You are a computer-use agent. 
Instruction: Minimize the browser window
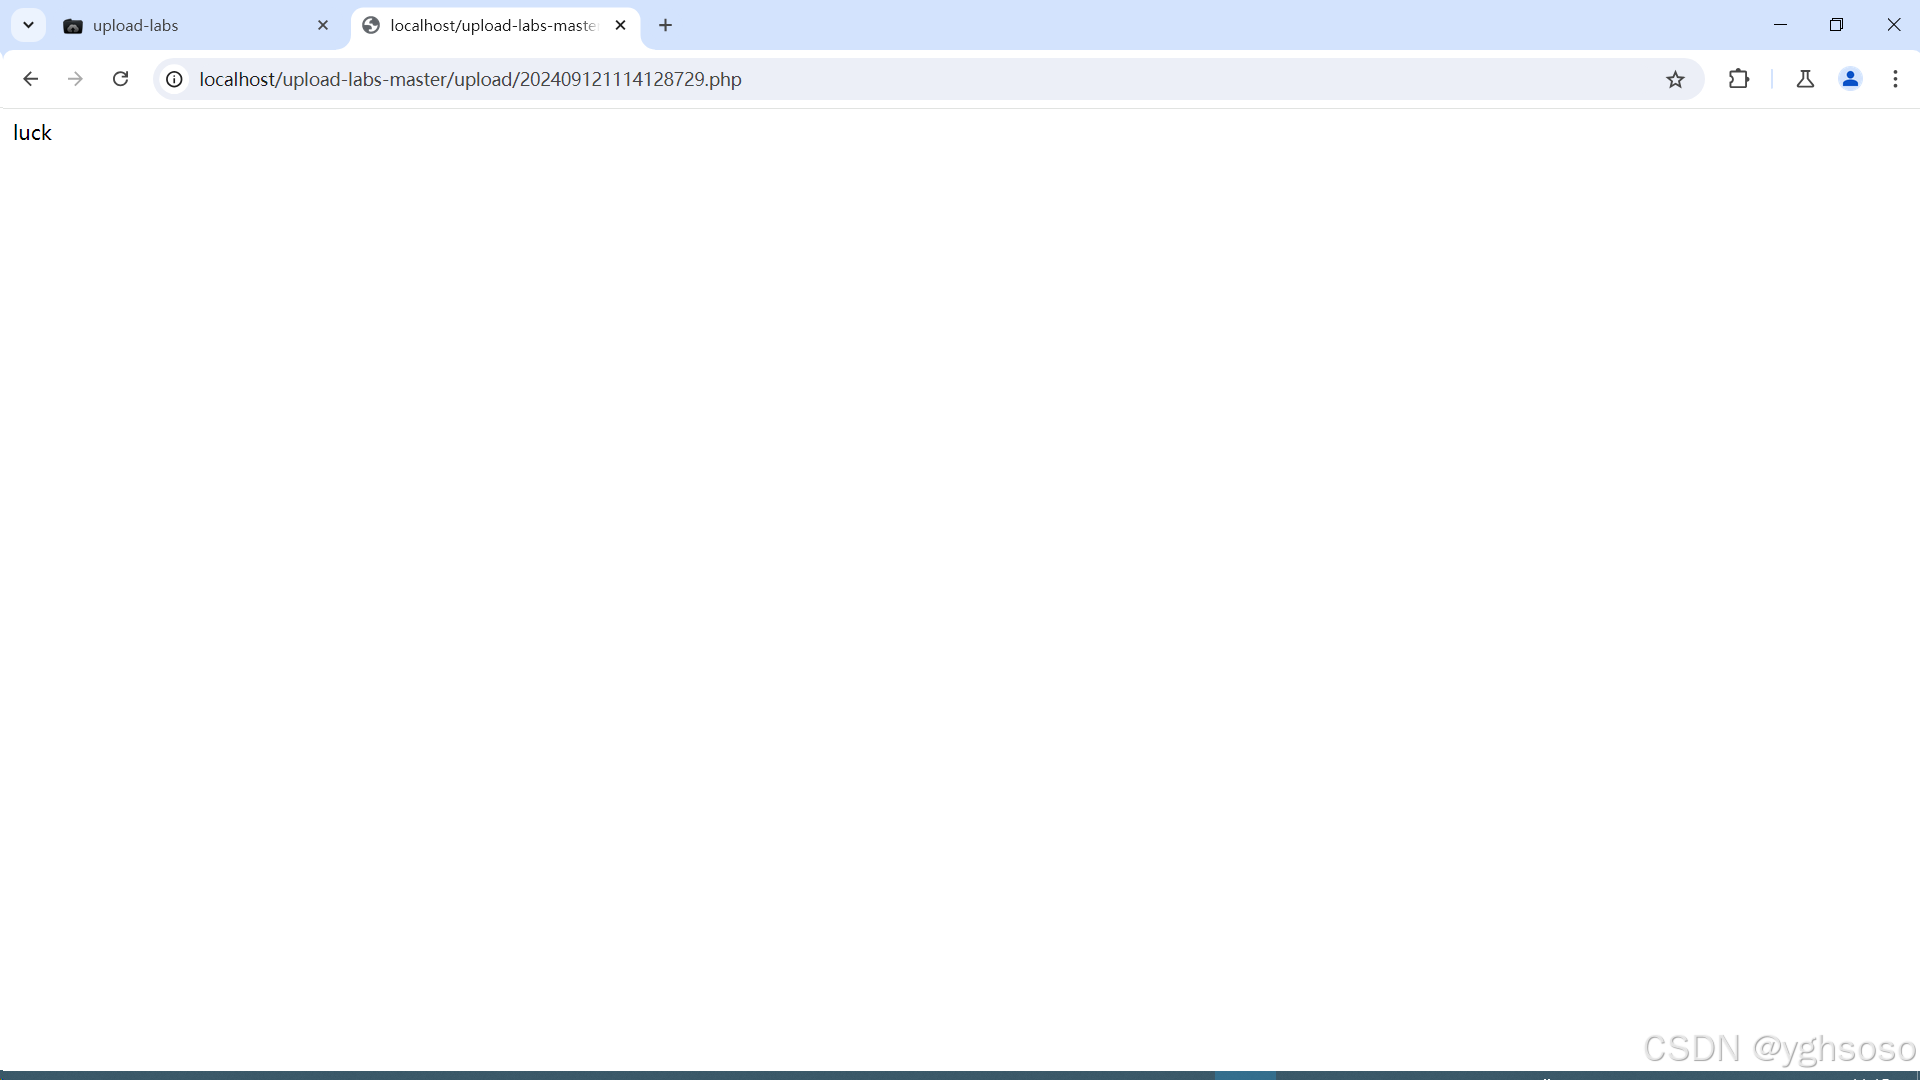pyautogui.click(x=1780, y=25)
